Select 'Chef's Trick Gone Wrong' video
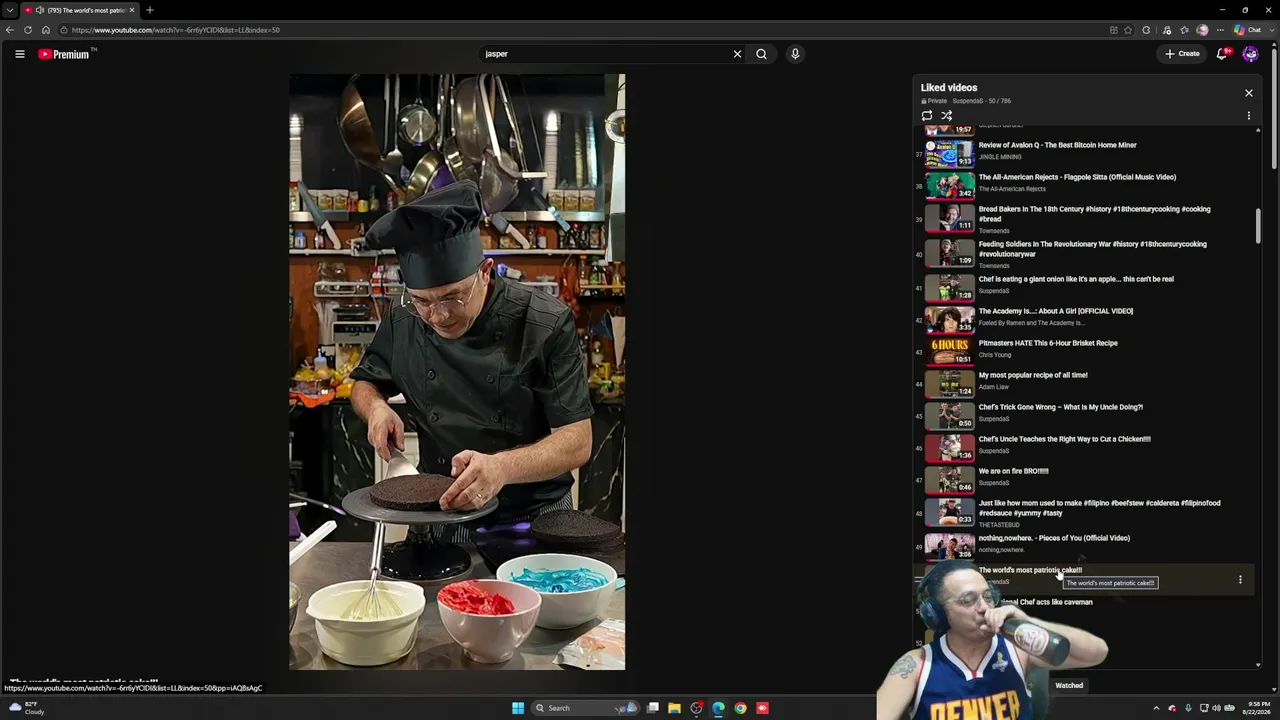The width and height of the screenshot is (1280, 720). coord(1060,407)
